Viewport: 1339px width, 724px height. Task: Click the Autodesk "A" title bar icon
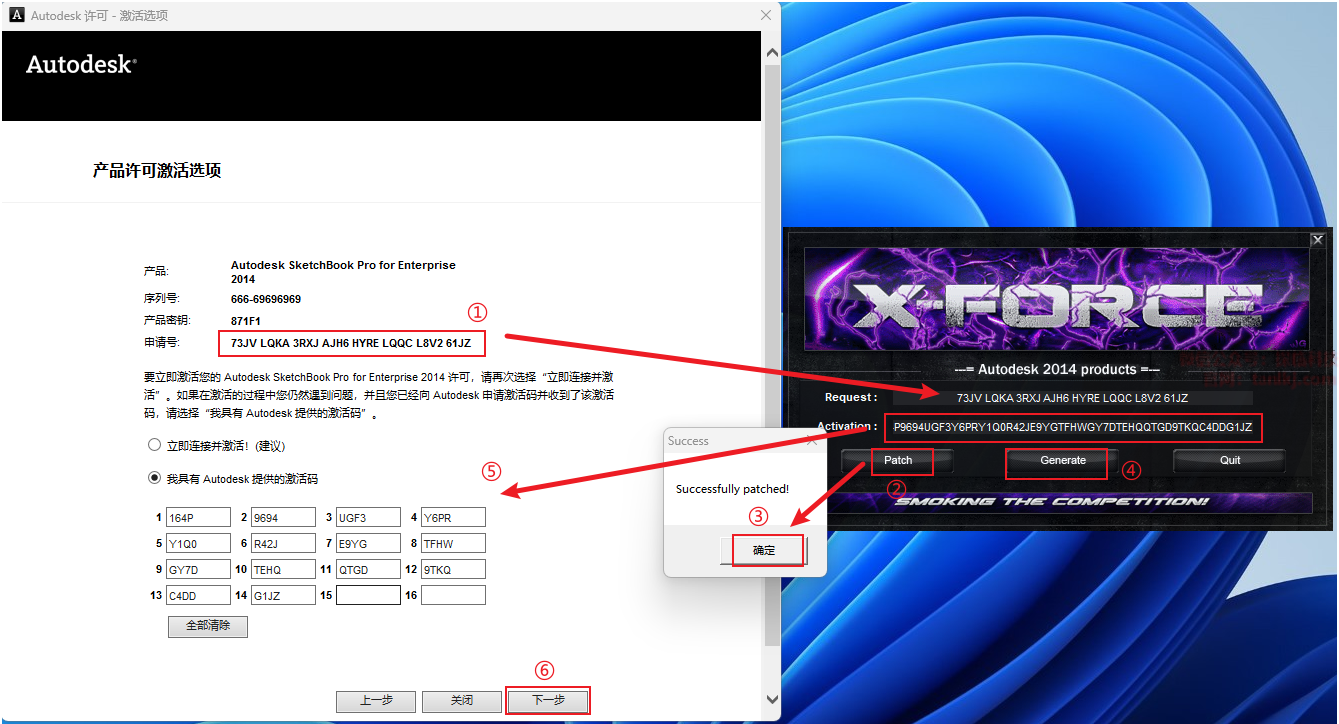(16, 15)
